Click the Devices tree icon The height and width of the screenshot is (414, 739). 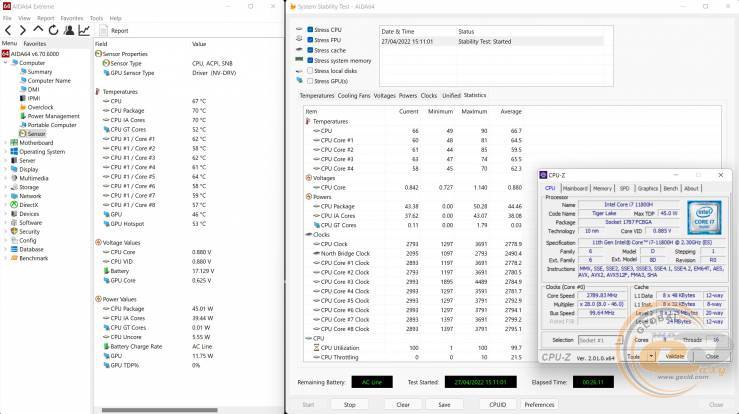tap(14, 214)
